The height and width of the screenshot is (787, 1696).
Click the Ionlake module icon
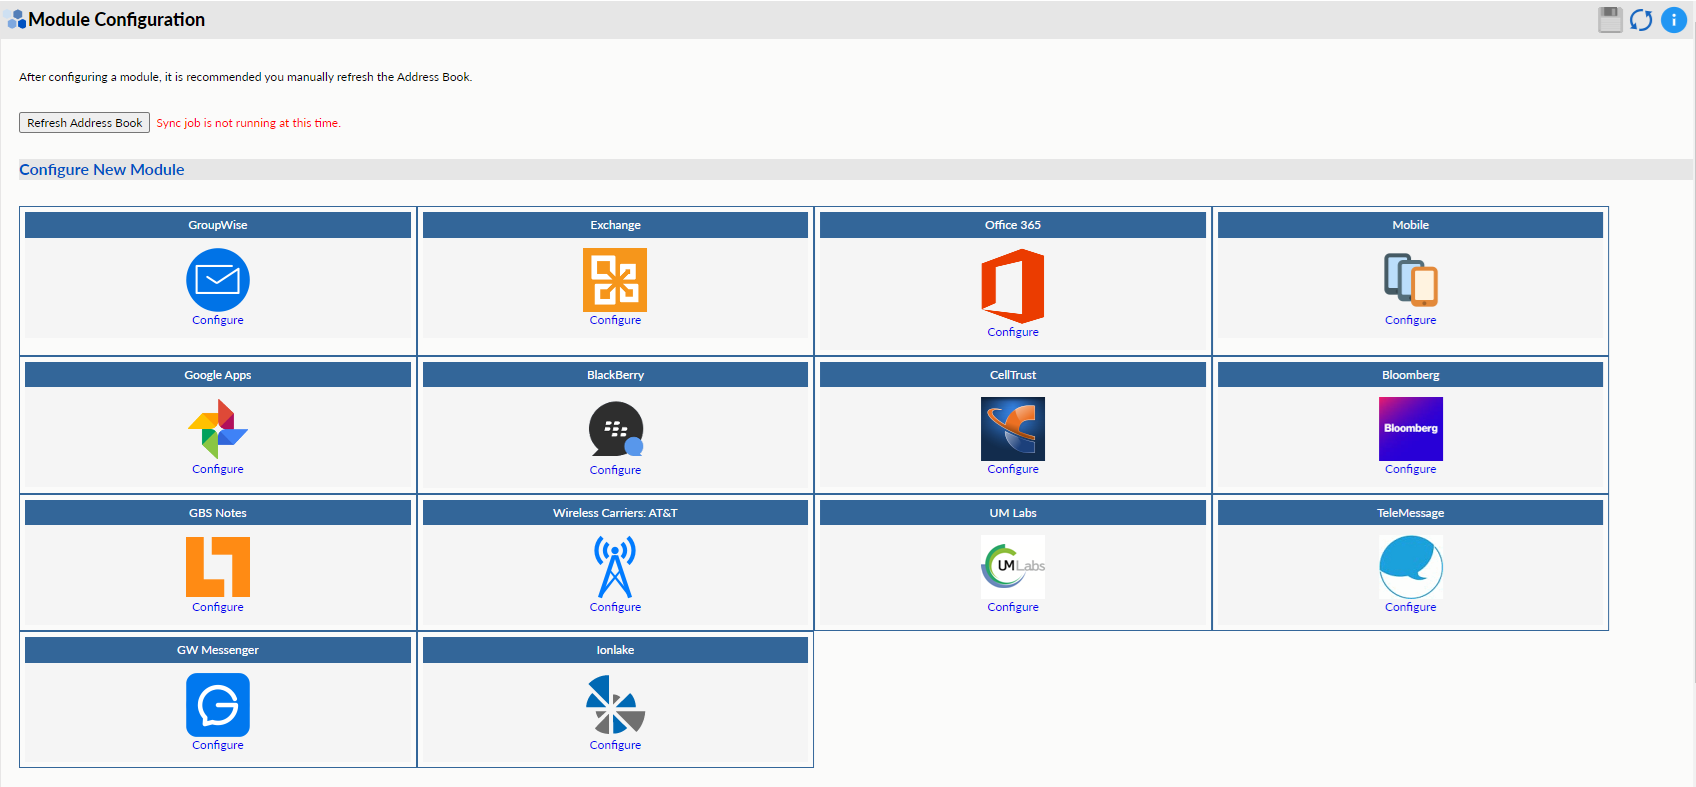pos(615,705)
